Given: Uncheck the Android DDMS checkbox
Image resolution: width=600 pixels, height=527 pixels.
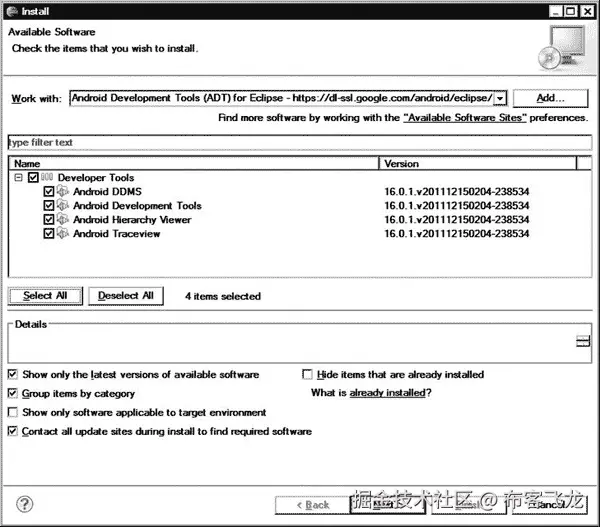Looking at the screenshot, I should click(x=49, y=191).
